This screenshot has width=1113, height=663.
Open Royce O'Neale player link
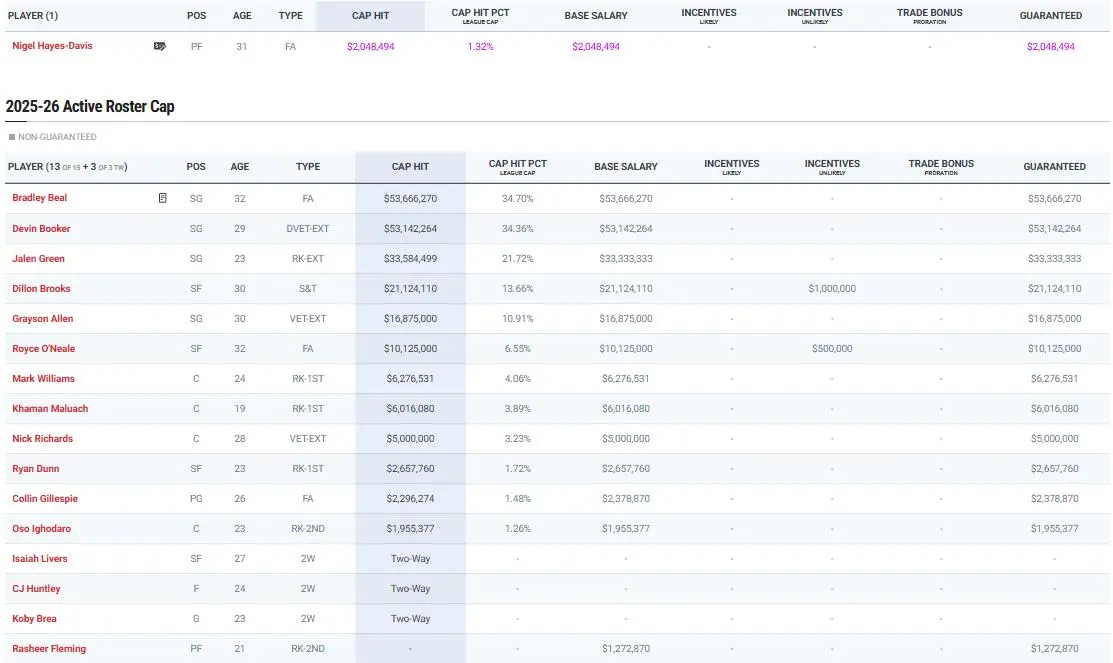click(x=43, y=349)
